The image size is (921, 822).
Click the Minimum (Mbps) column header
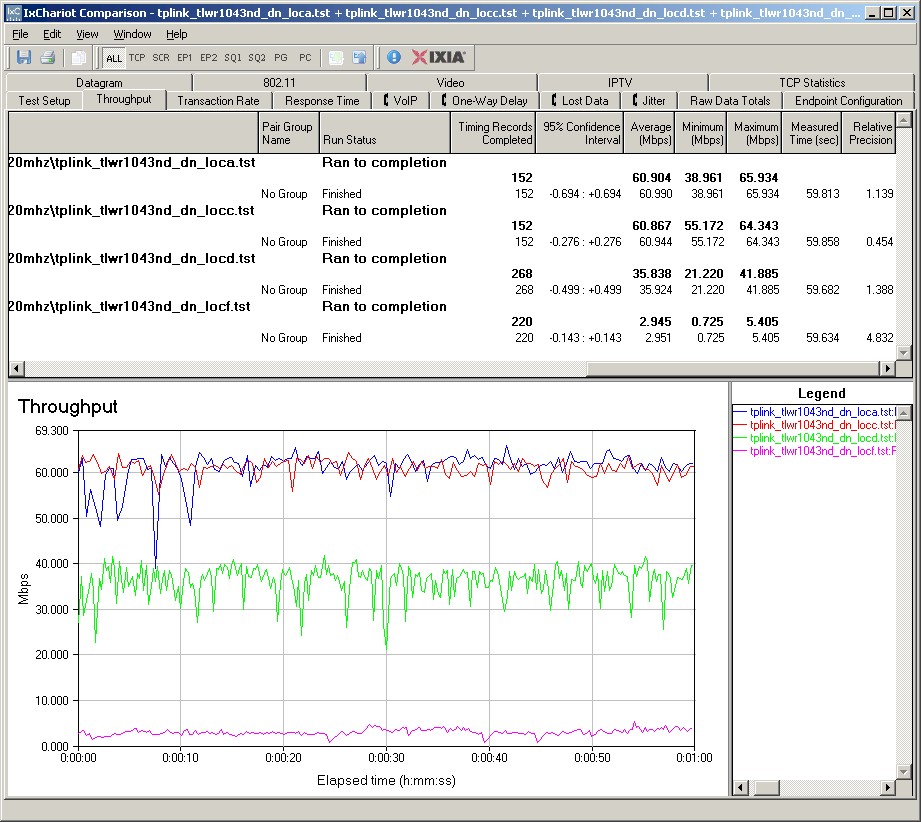point(701,133)
